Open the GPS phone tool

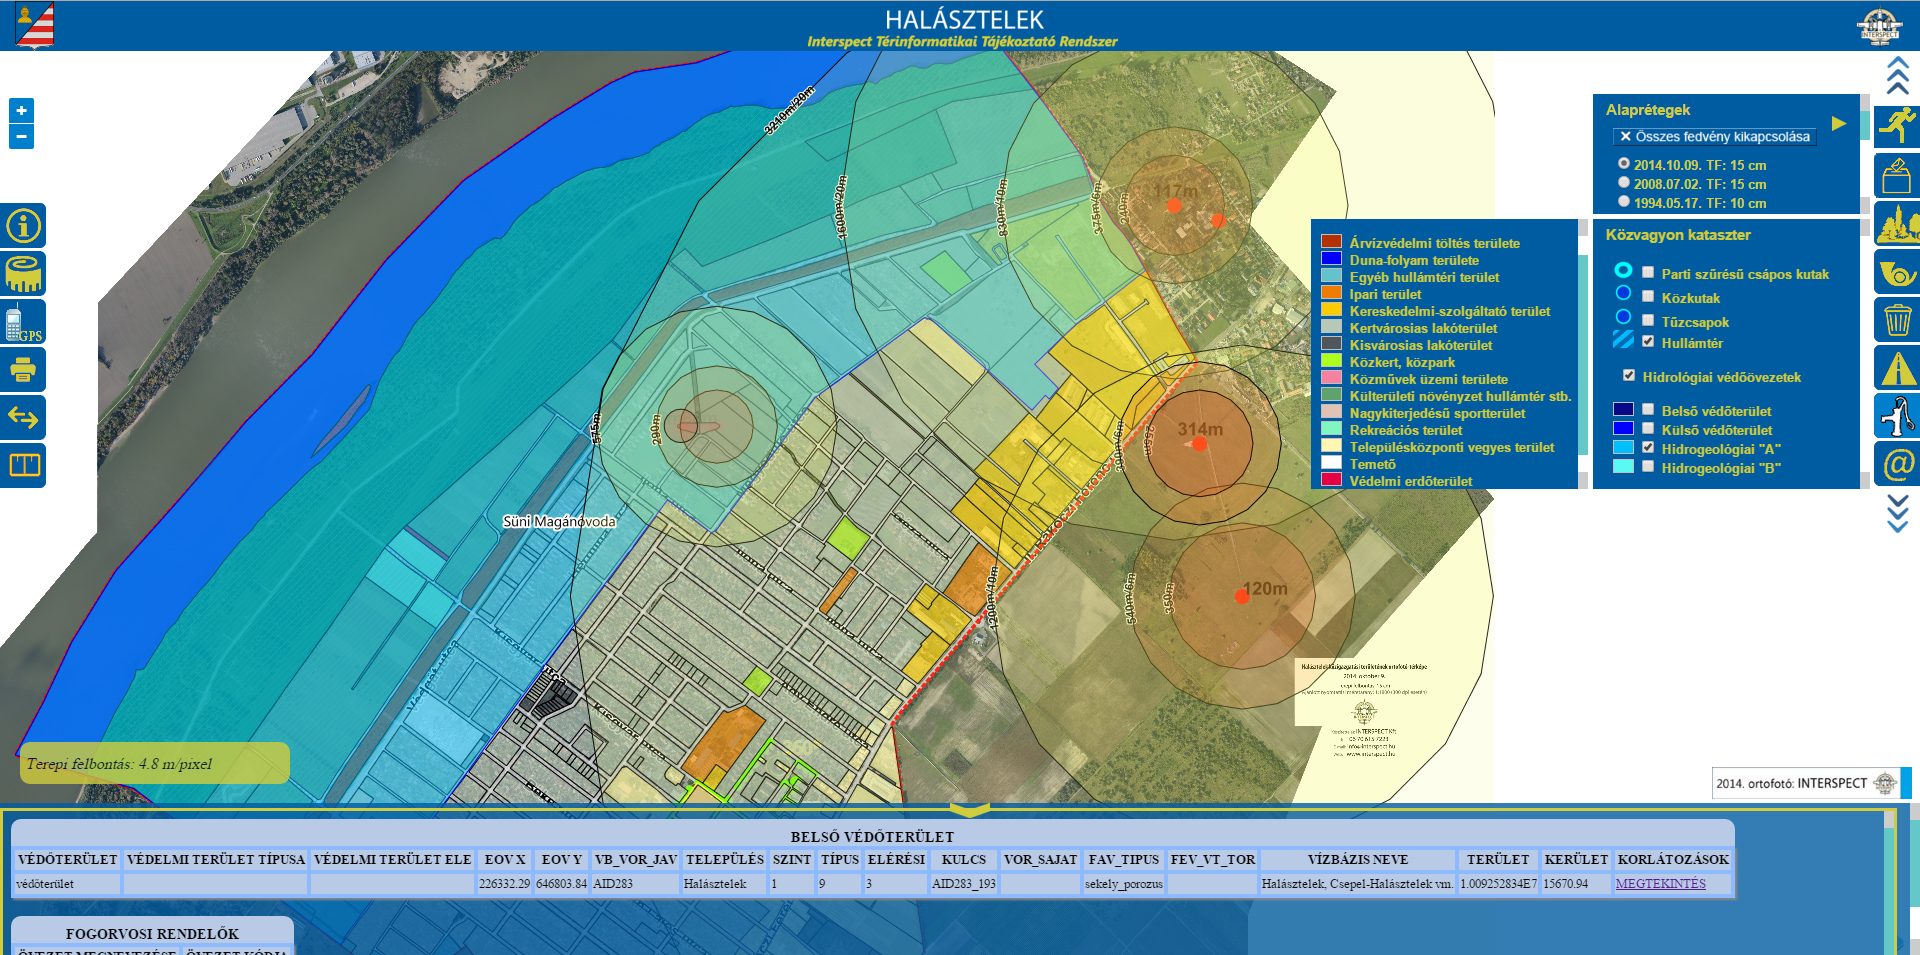[x=23, y=322]
